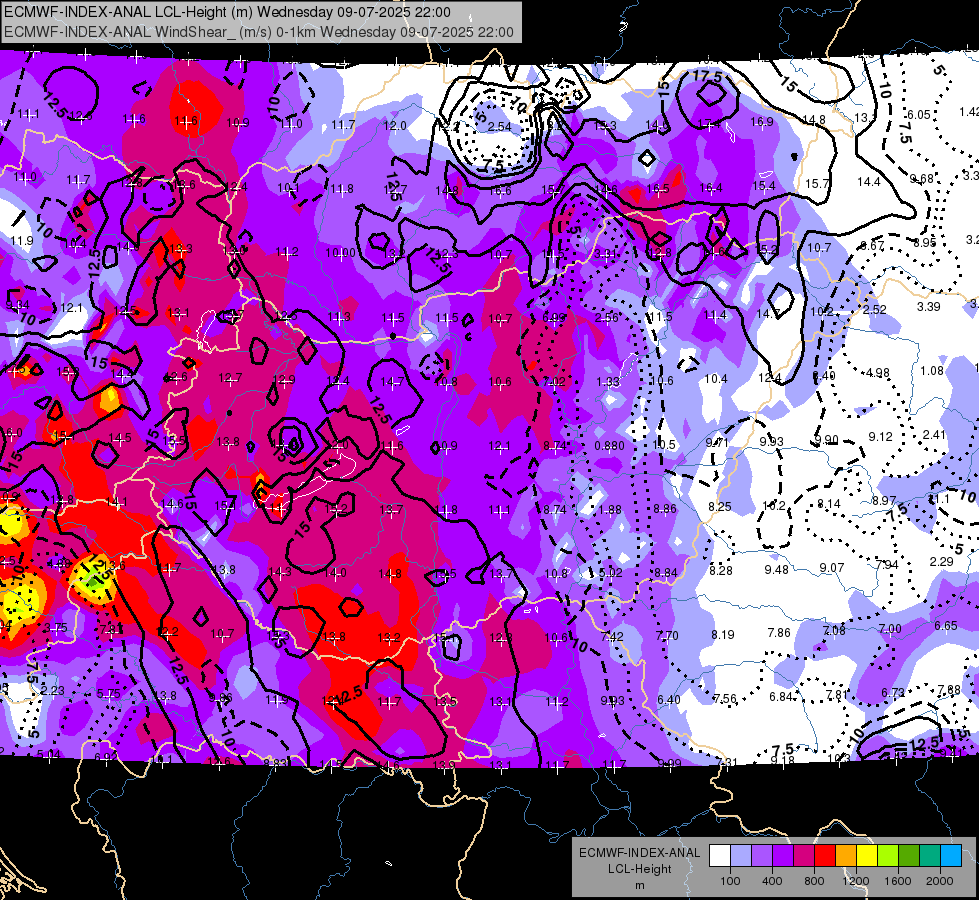Click the 9.90 grid value
The width and height of the screenshot is (979, 900).
(x=826, y=440)
